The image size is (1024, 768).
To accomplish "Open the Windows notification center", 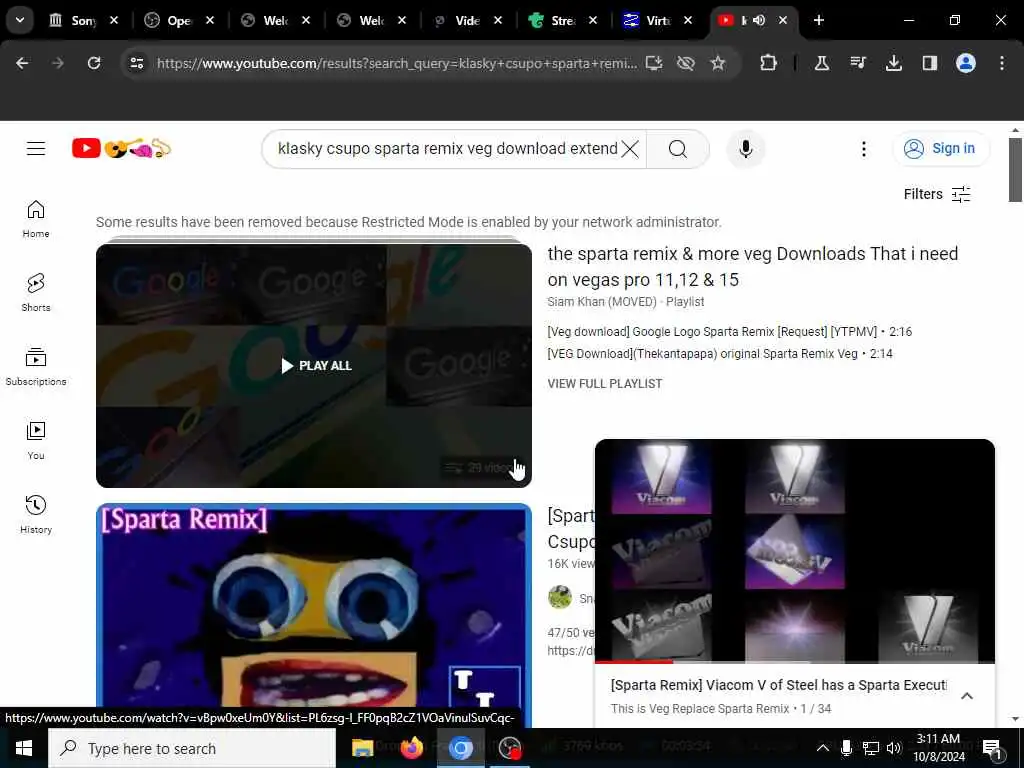I will point(992,748).
